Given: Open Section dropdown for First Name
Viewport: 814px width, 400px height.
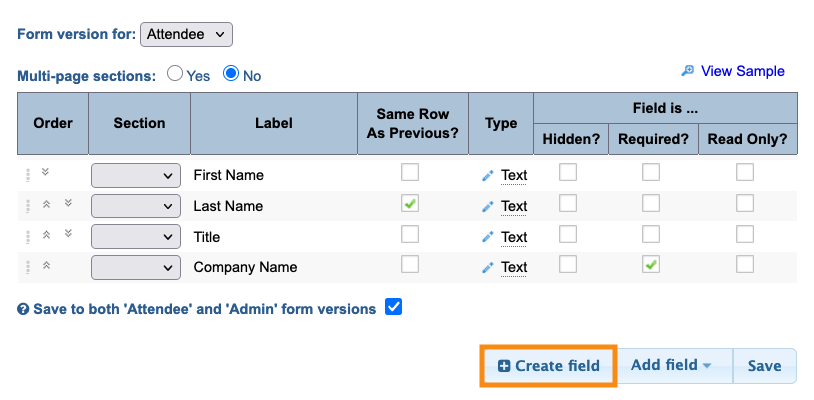Looking at the screenshot, I should [x=136, y=176].
